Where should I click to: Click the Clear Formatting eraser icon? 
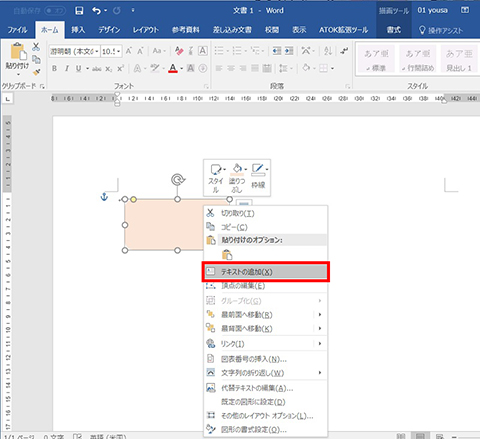(179, 51)
